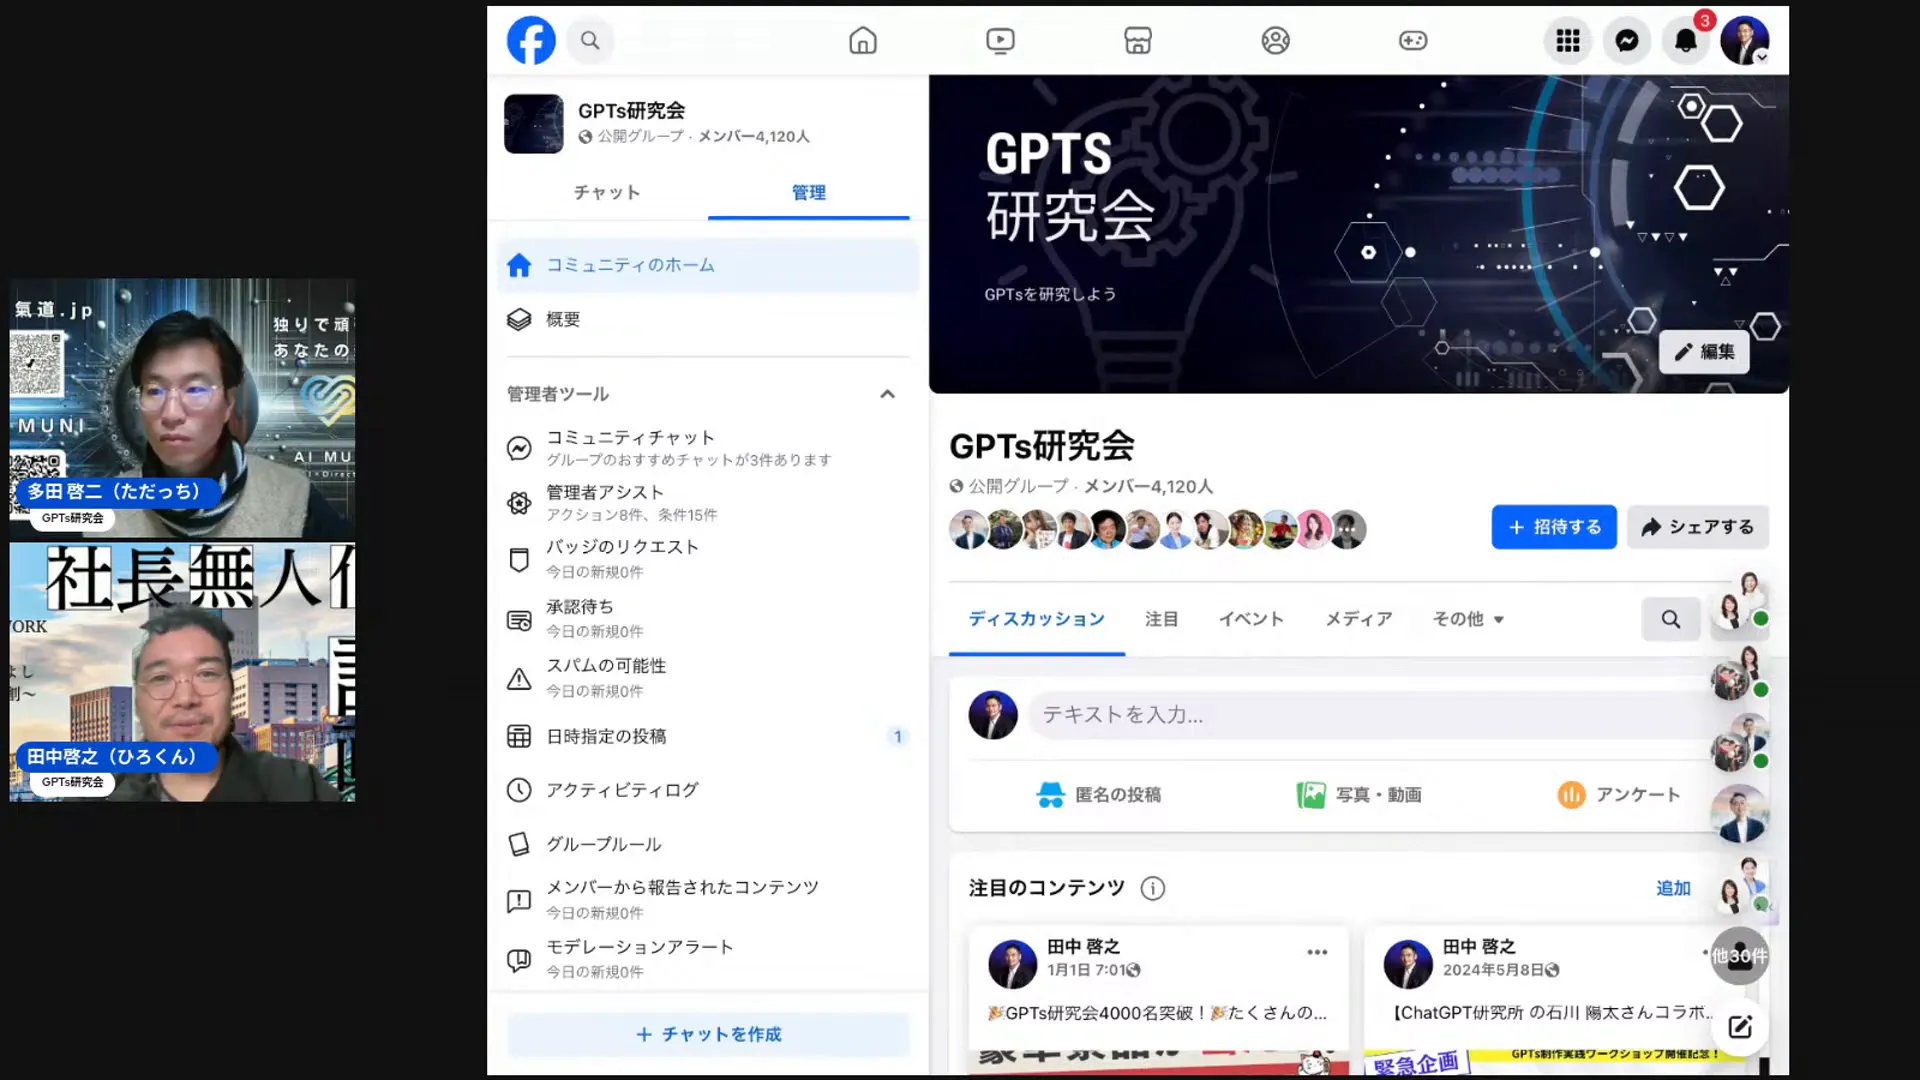Screen dimensions: 1920x1080
Task: Click the アクティビティログ clock icon
Action: [x=519, y=790]
